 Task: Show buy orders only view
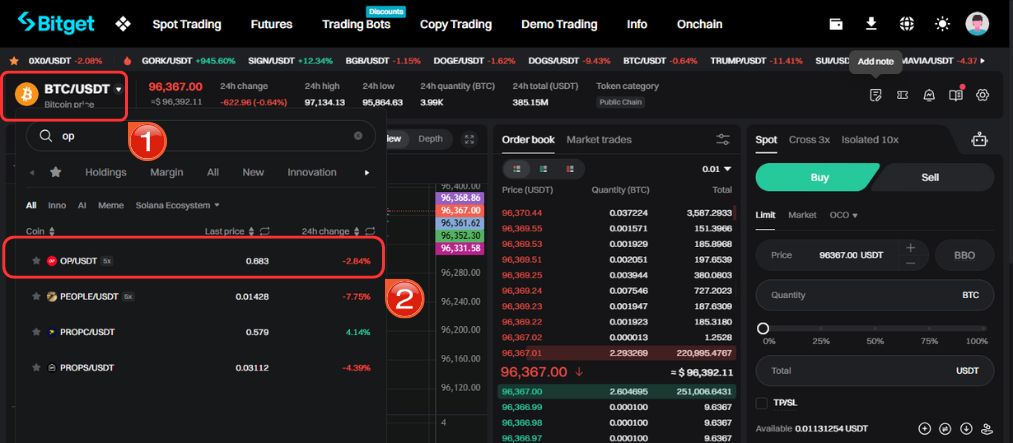[543, 169]
